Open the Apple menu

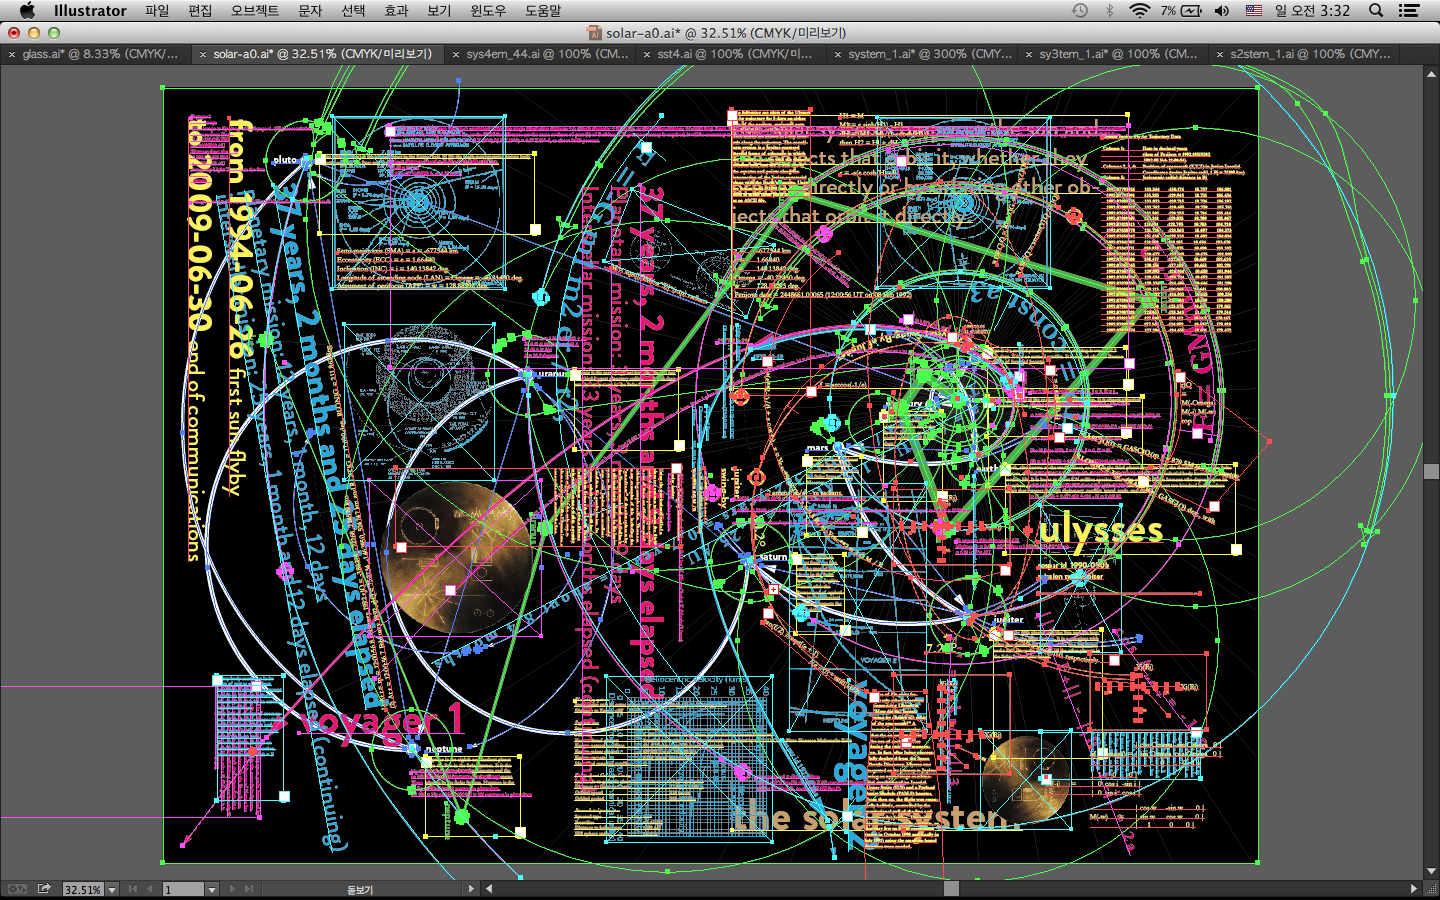pos(27,10)
